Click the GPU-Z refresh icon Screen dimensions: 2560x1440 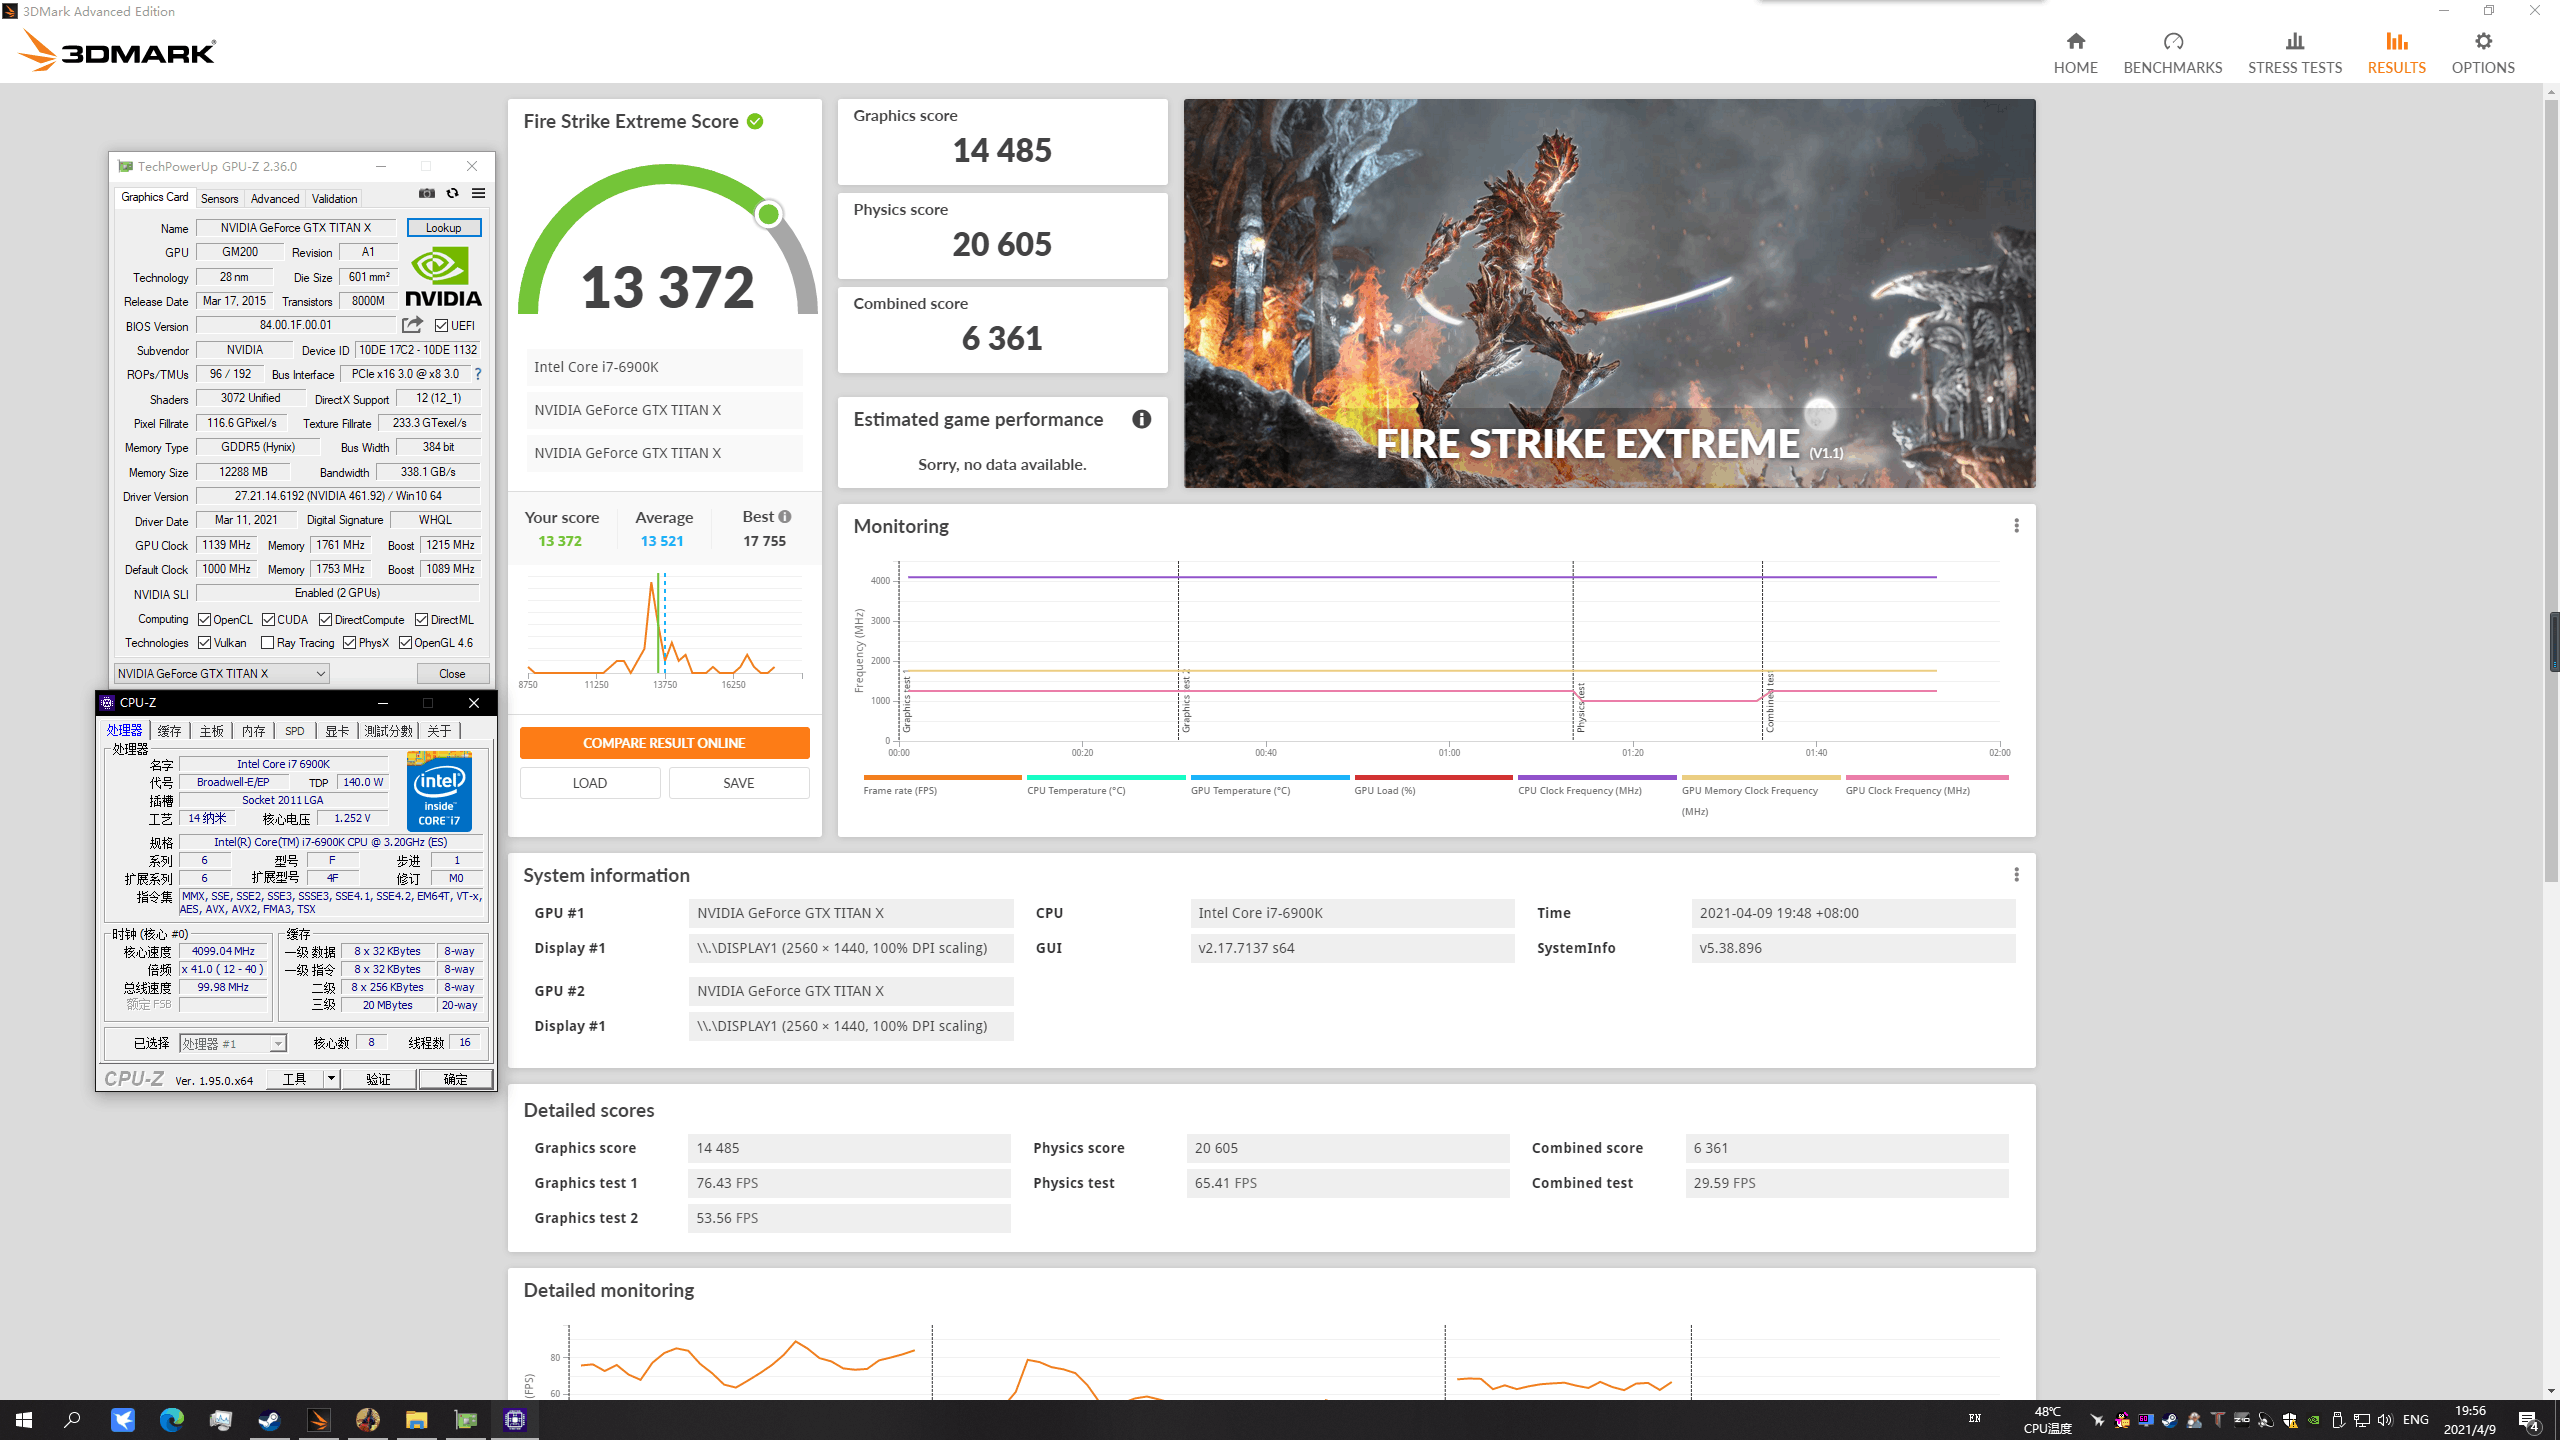pyautogui.click(x=452, y=193)
